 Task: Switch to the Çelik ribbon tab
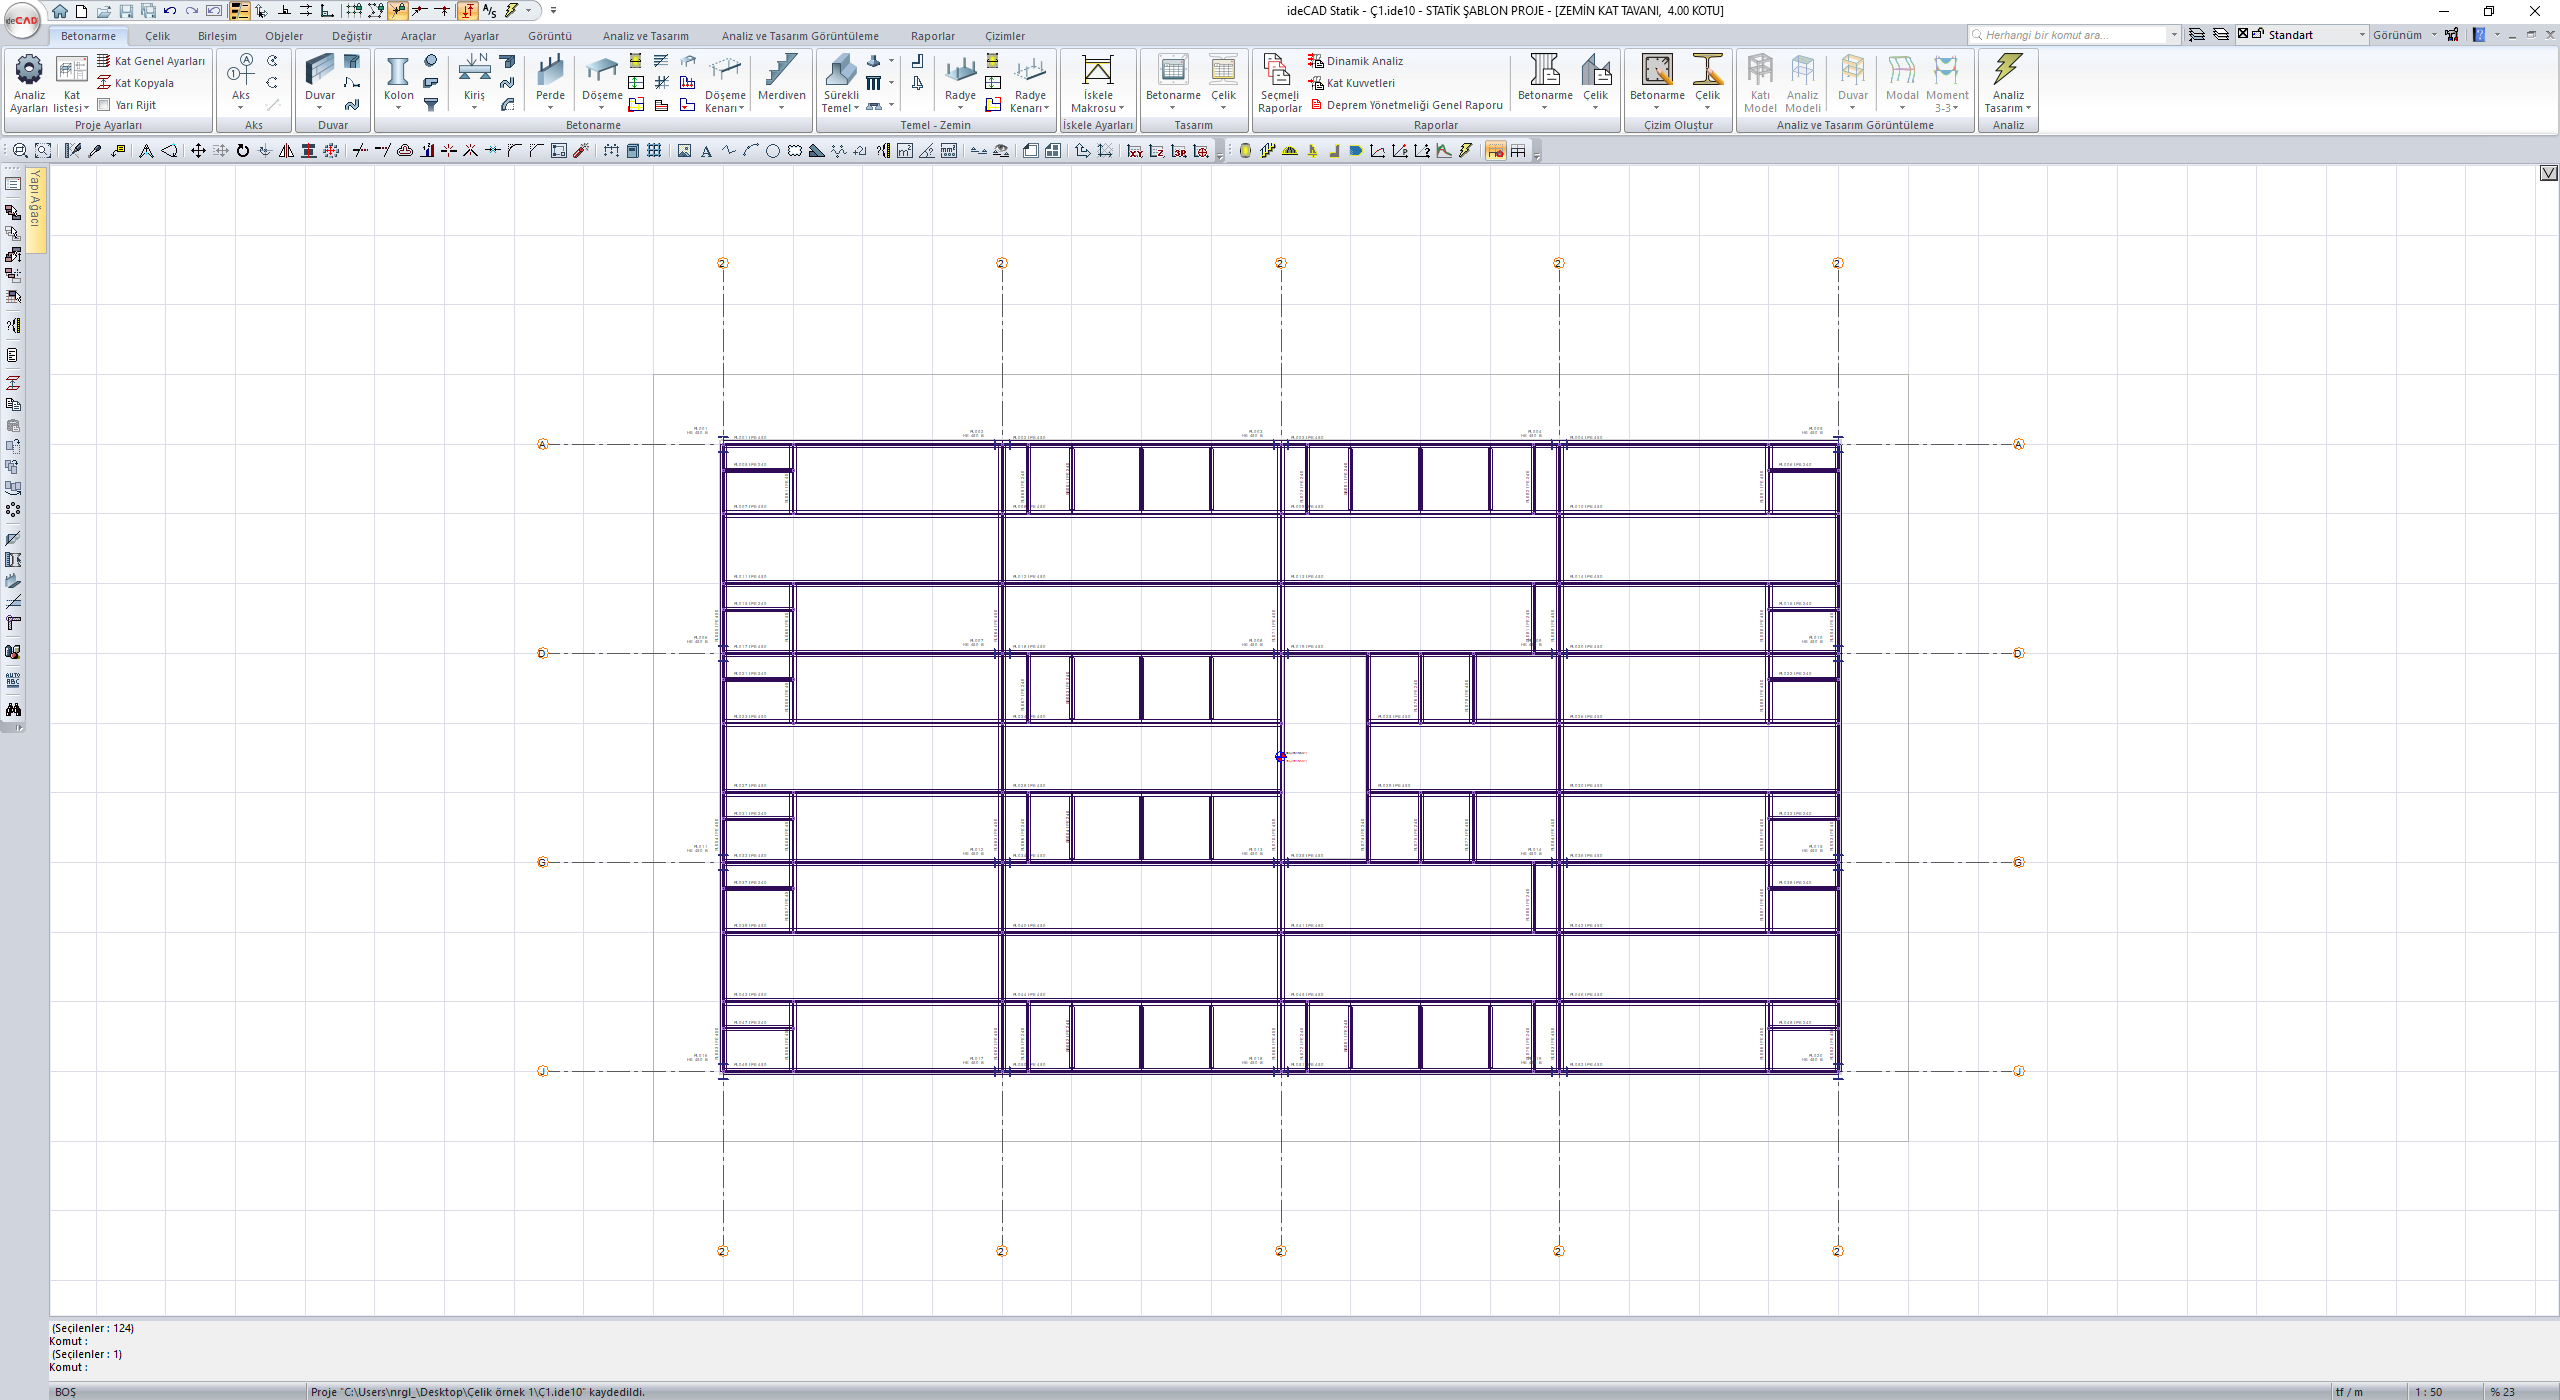[x=157, y=36]
